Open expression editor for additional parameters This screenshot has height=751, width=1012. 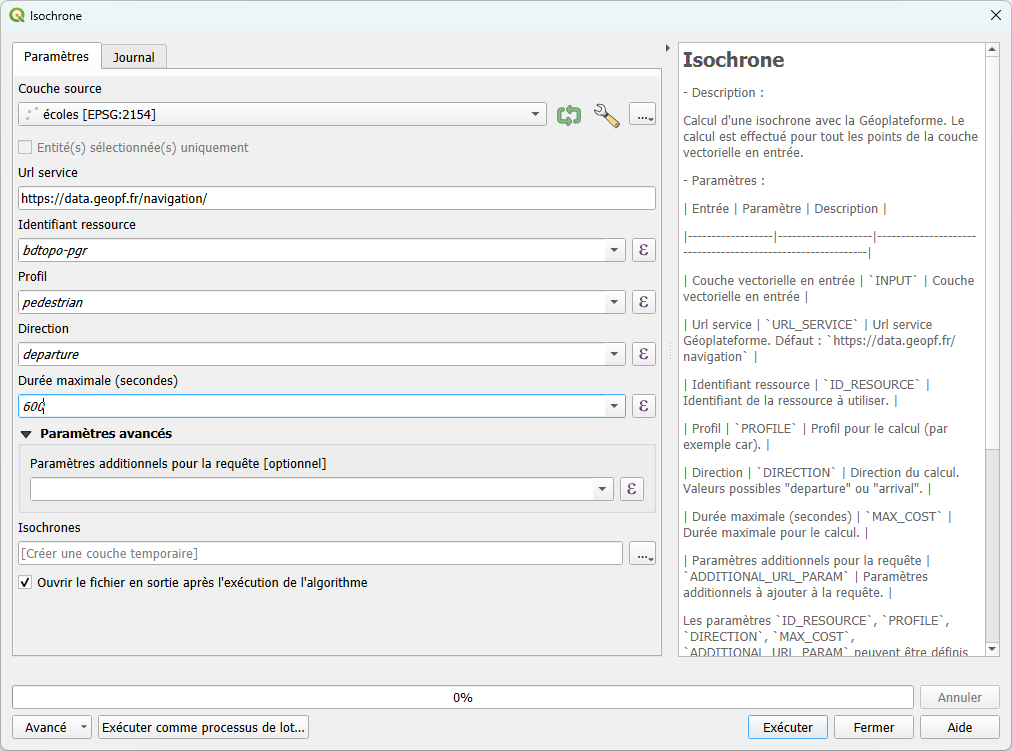631,489
